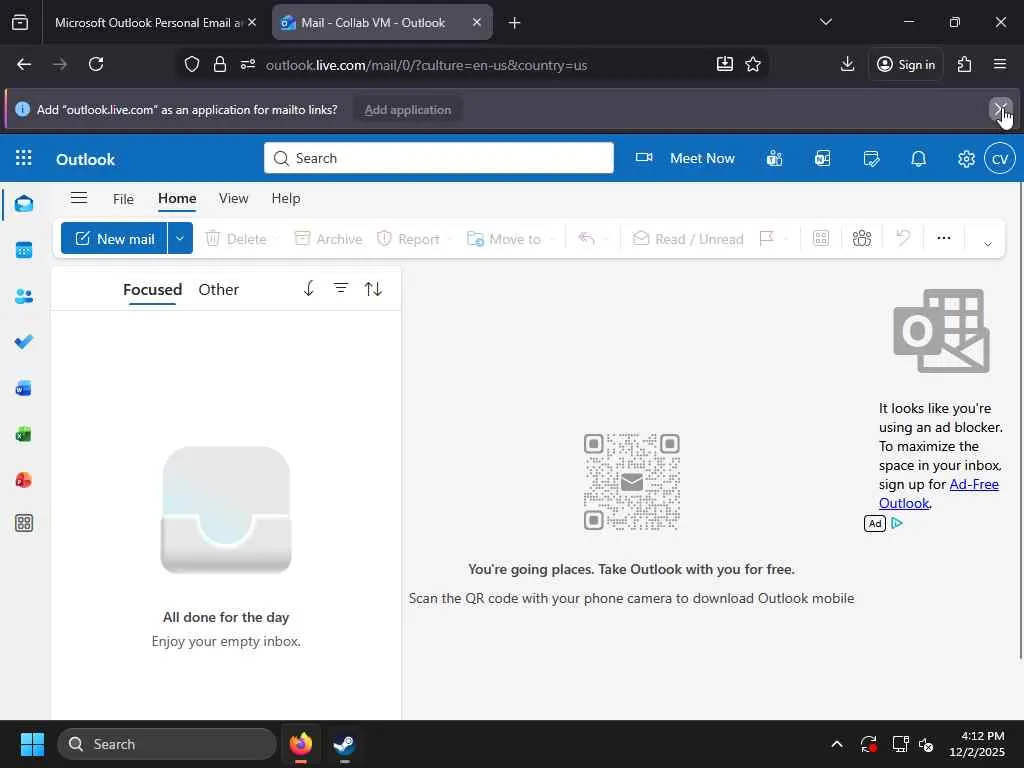
Task: Open Mail from the left sidebar
Action: [24, 204]
